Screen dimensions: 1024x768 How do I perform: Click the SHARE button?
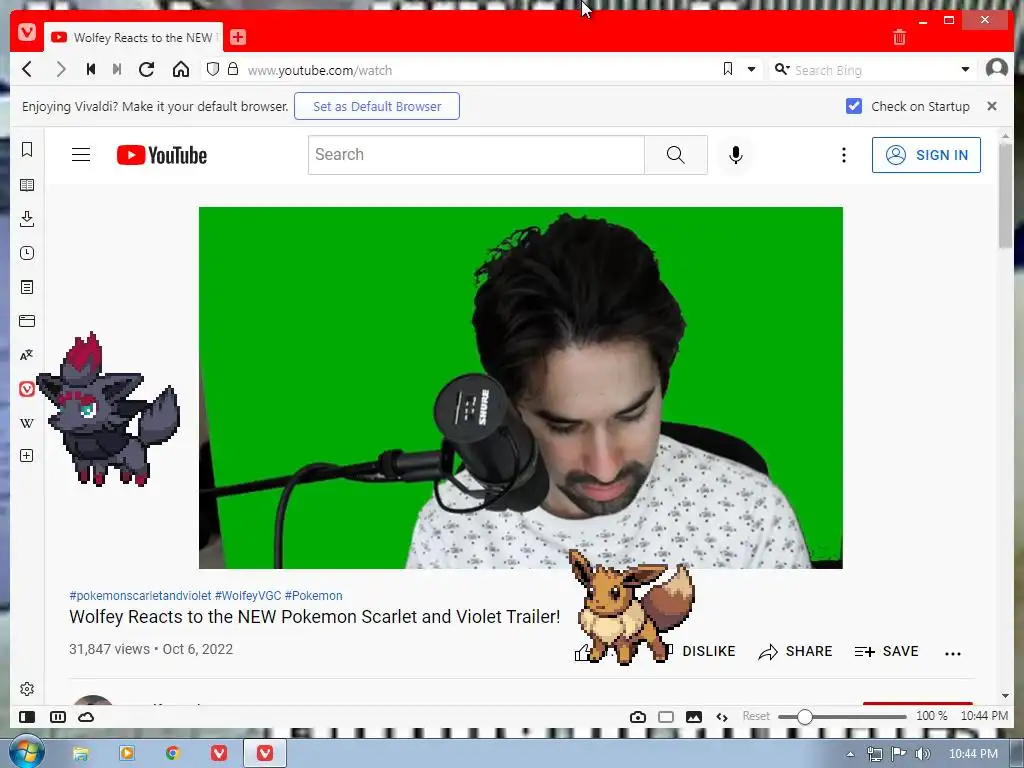(795, 651)
